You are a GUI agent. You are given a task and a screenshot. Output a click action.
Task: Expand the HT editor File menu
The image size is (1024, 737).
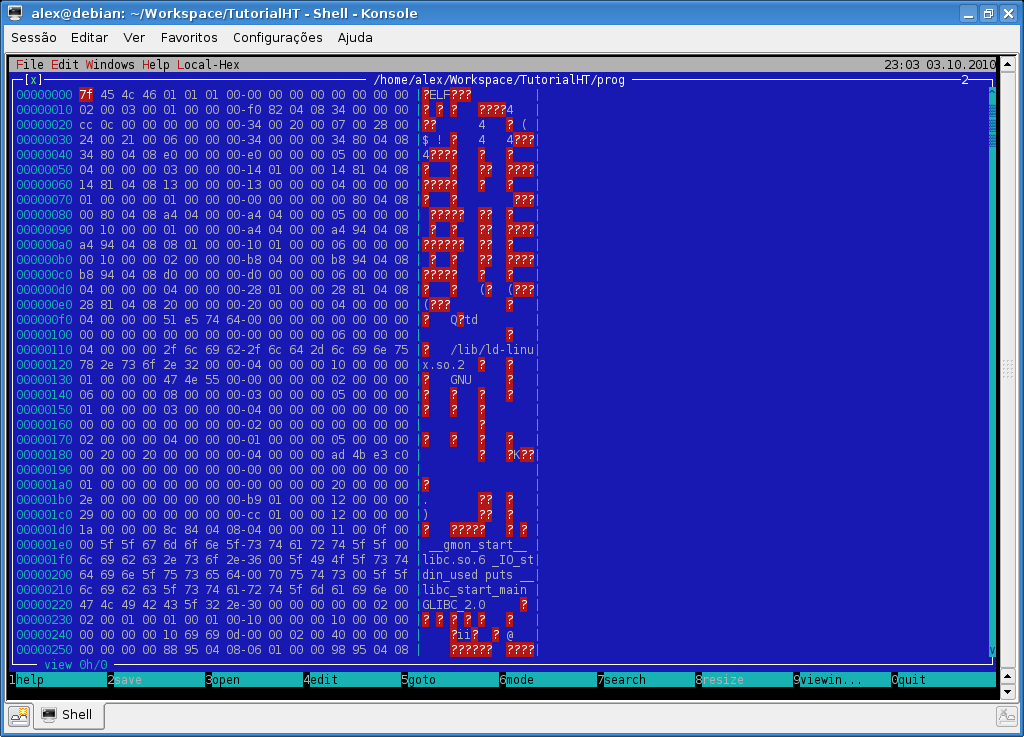click(x=29, y=65)
